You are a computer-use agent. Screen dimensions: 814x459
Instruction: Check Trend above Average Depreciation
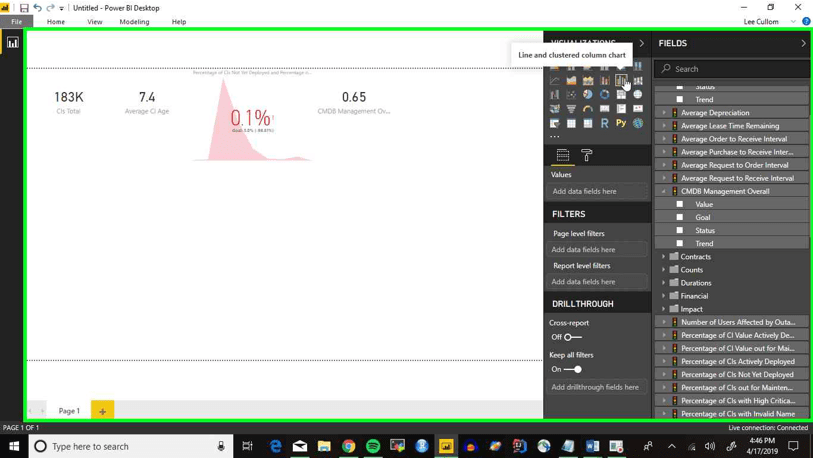[680, 99]
